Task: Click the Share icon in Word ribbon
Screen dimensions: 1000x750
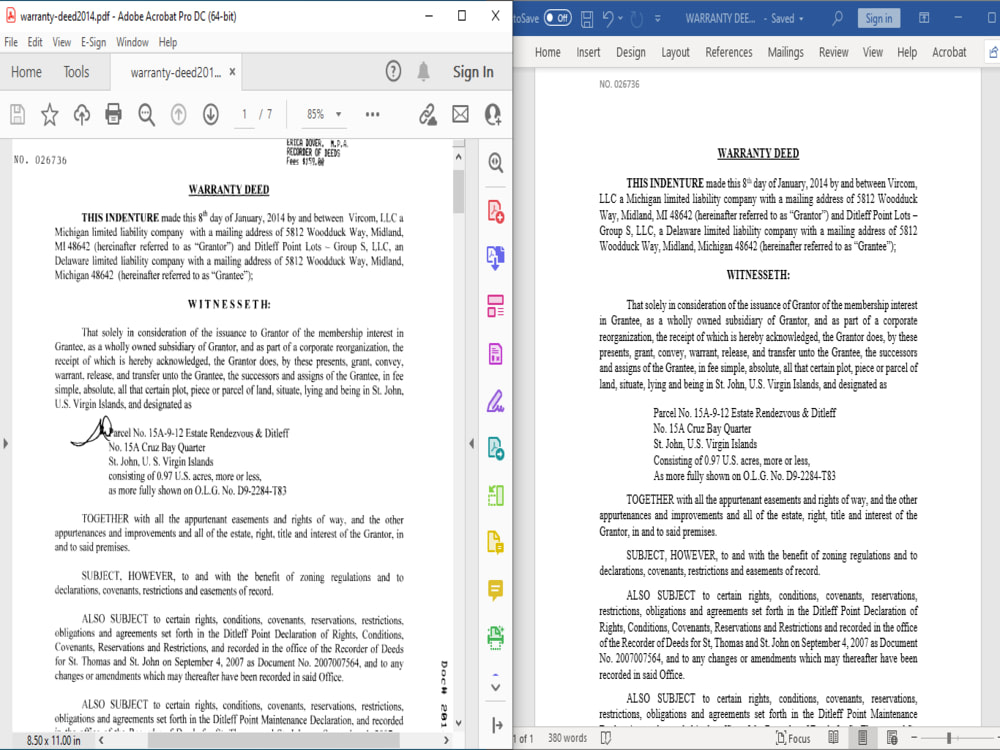Action: (993, 52)
